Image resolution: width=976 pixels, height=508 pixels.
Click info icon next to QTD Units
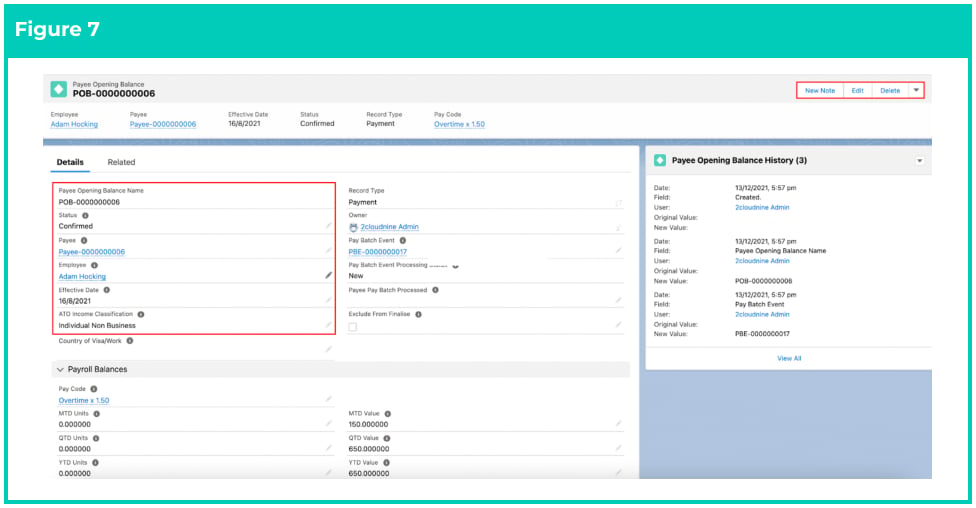click(x=96, y=438)
